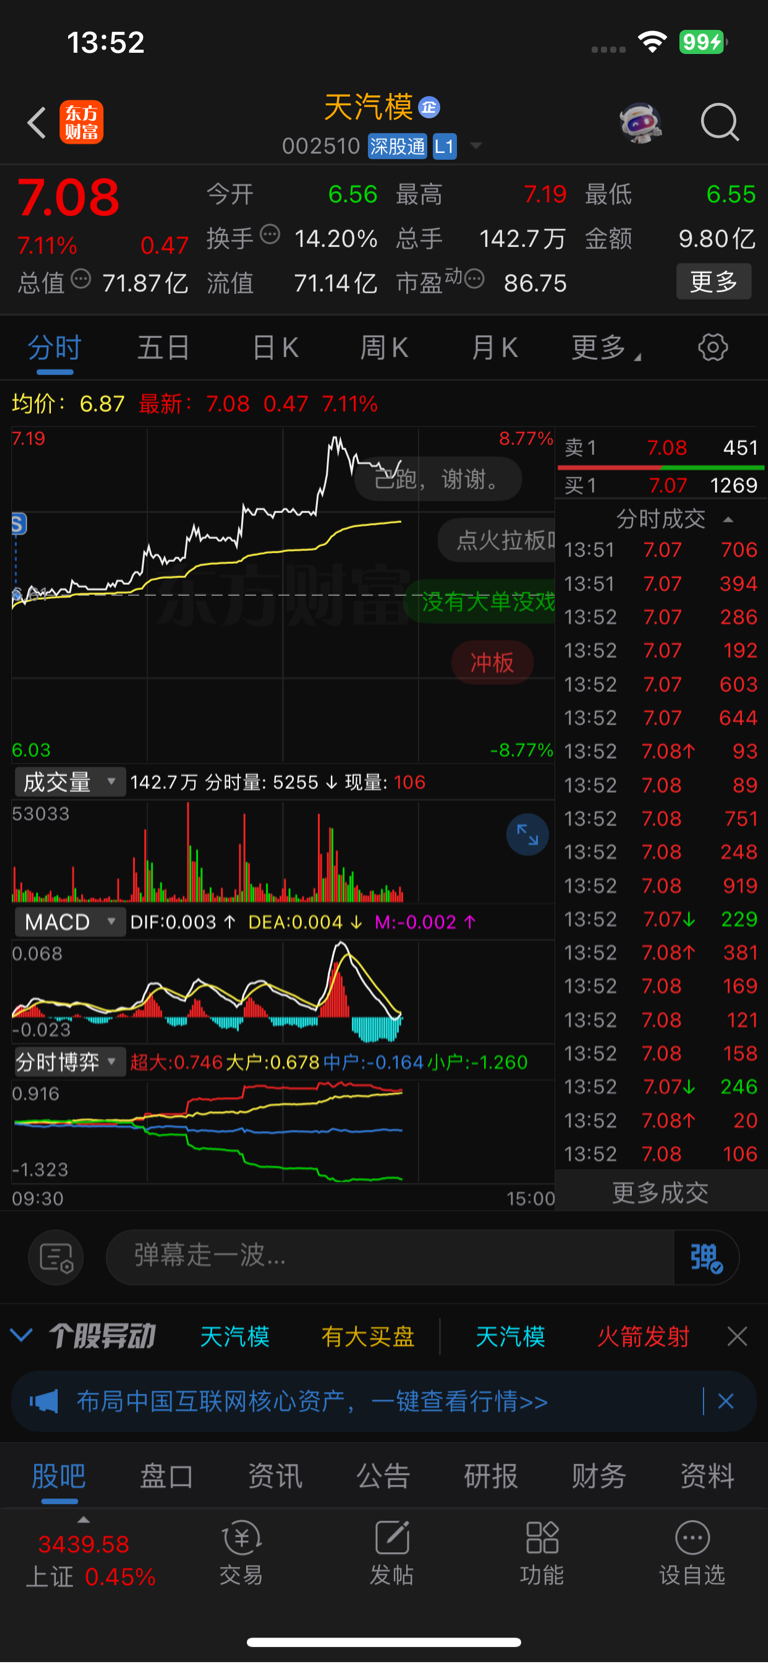Screen dimensions: 768x1663
Task: Open MACD indicator dropdown
Action: point(68,922)
